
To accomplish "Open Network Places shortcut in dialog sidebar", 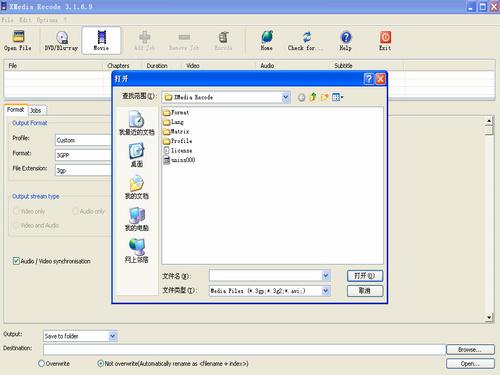I will (137, 251).
